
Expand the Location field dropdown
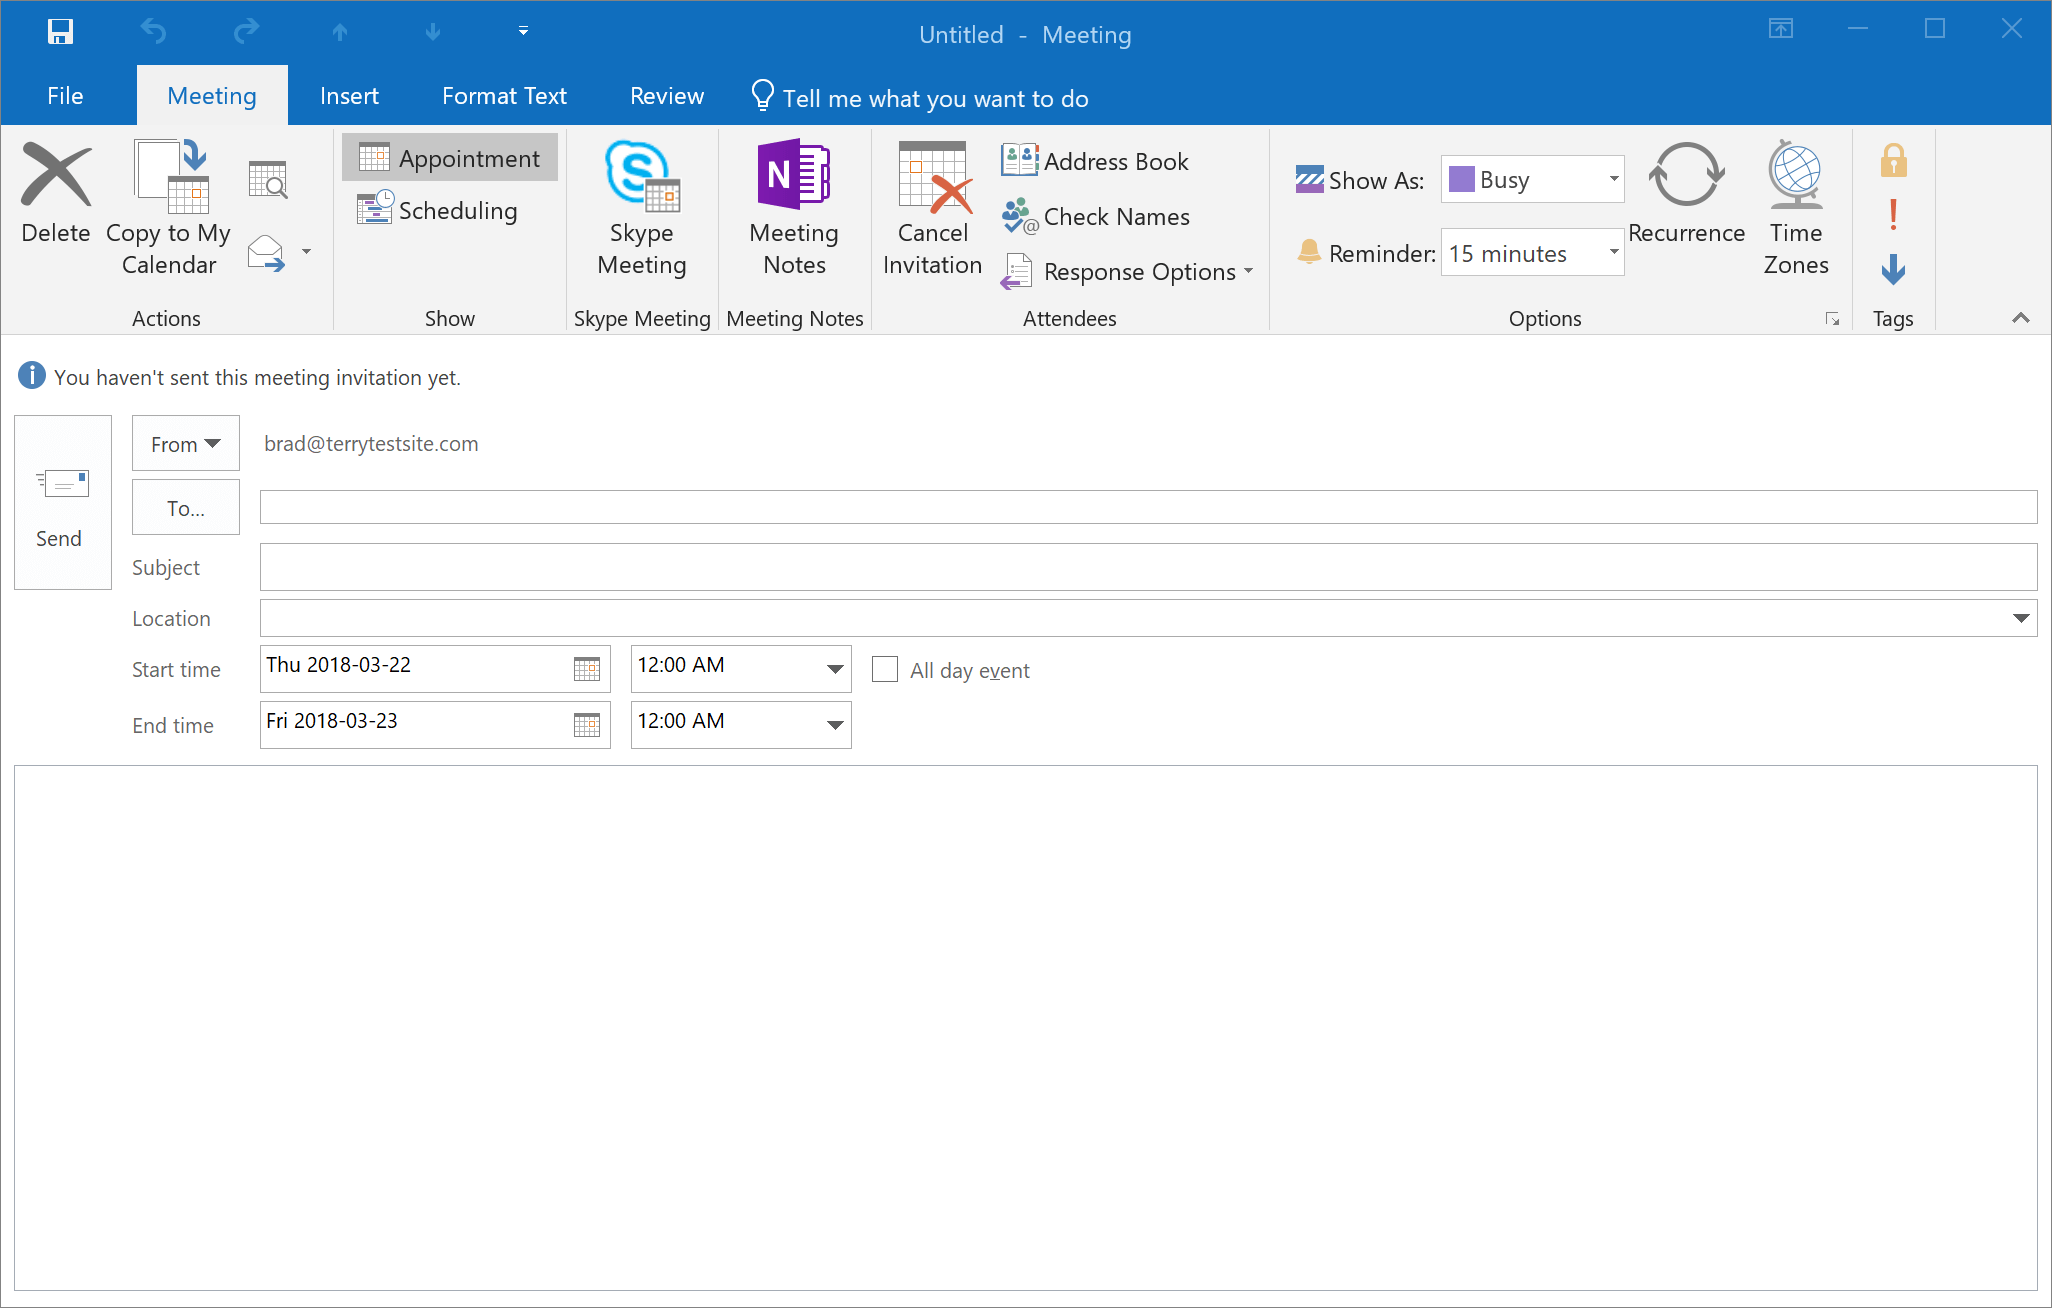pyautogui.click(x=2021, y=614)
